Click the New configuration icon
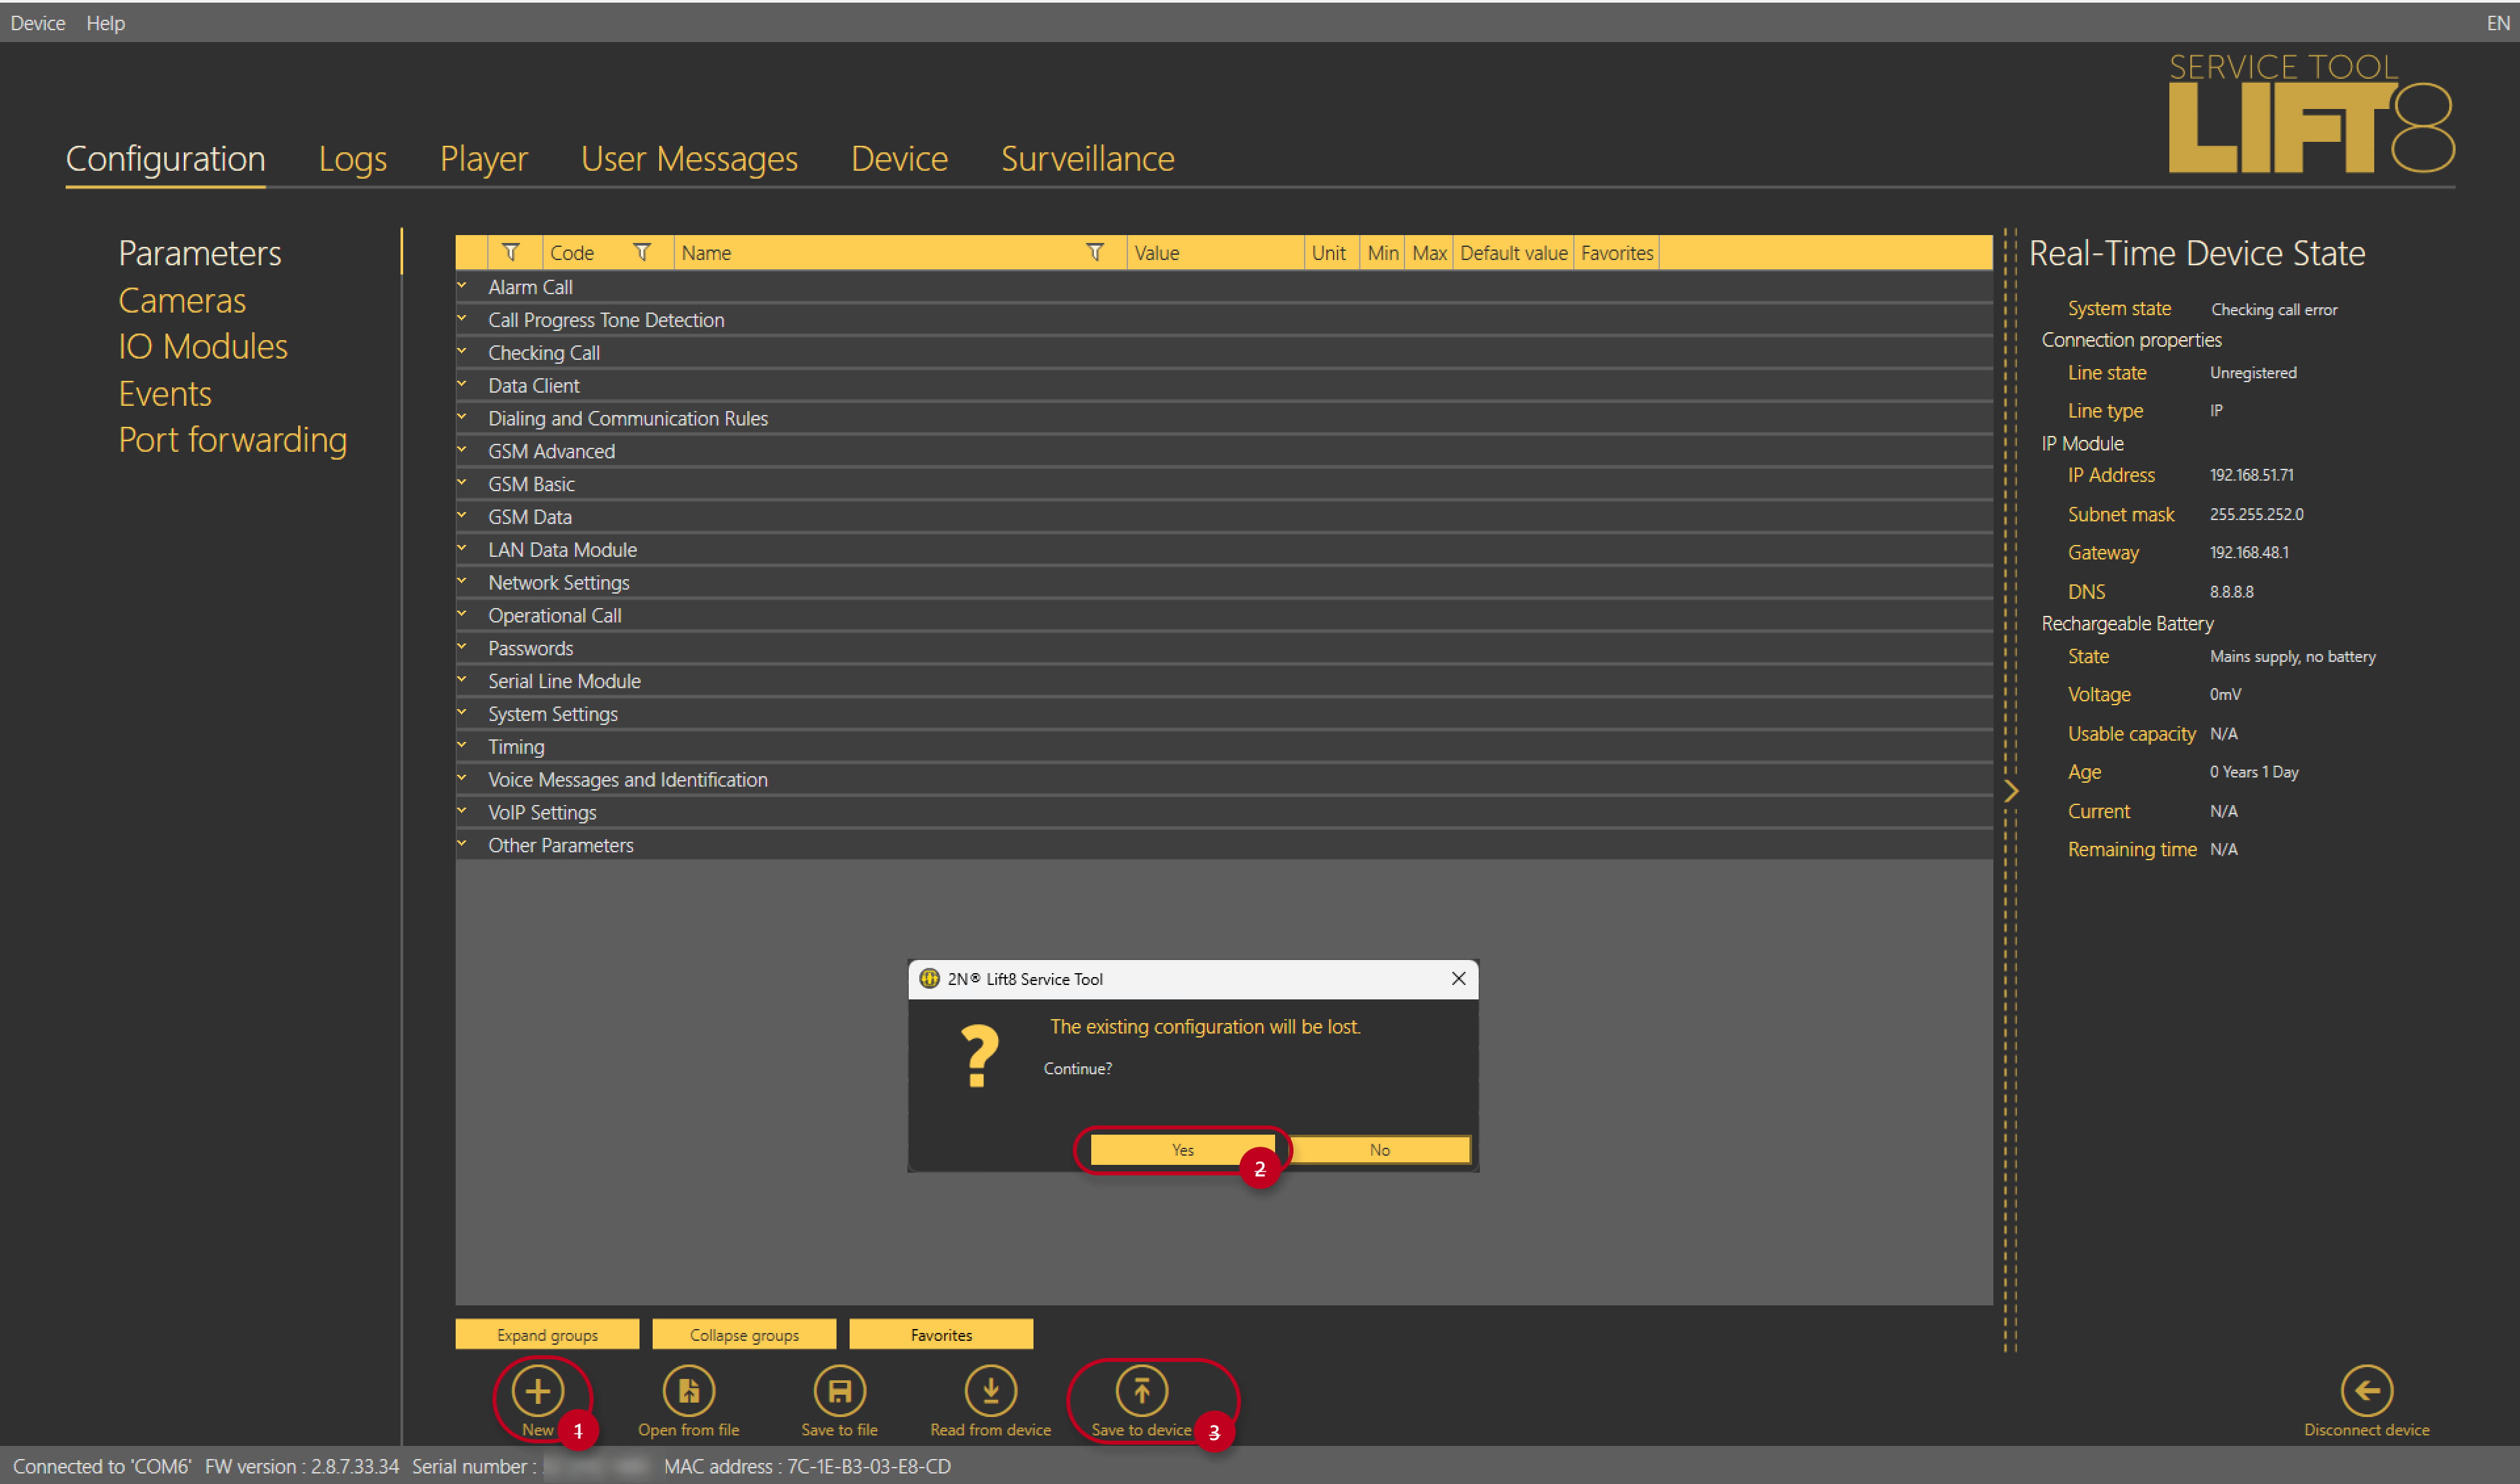This screenshot has height=1484, width=2520. tap(538, 1391)
